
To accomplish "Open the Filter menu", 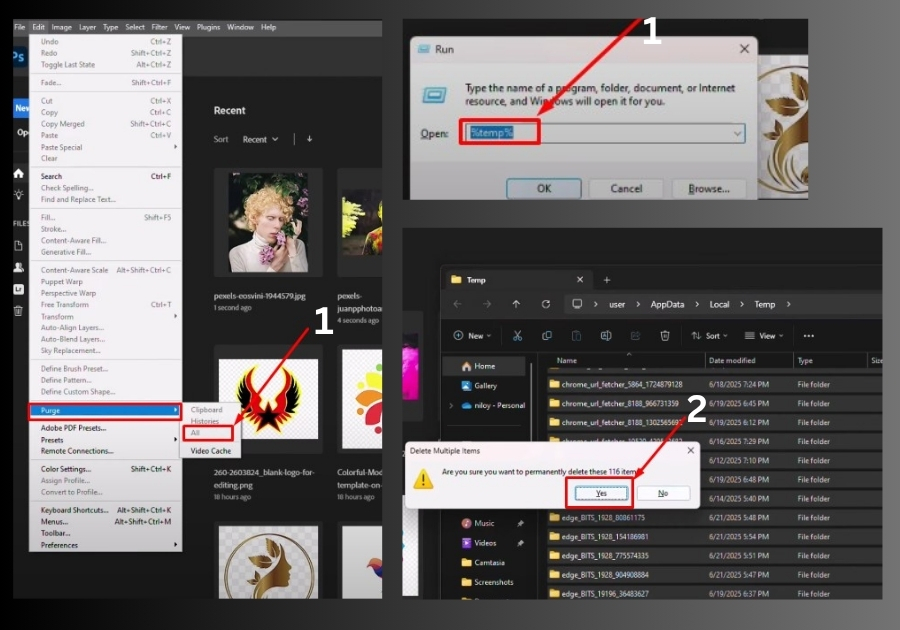I will pyautogui.click(x=159, y=27).
